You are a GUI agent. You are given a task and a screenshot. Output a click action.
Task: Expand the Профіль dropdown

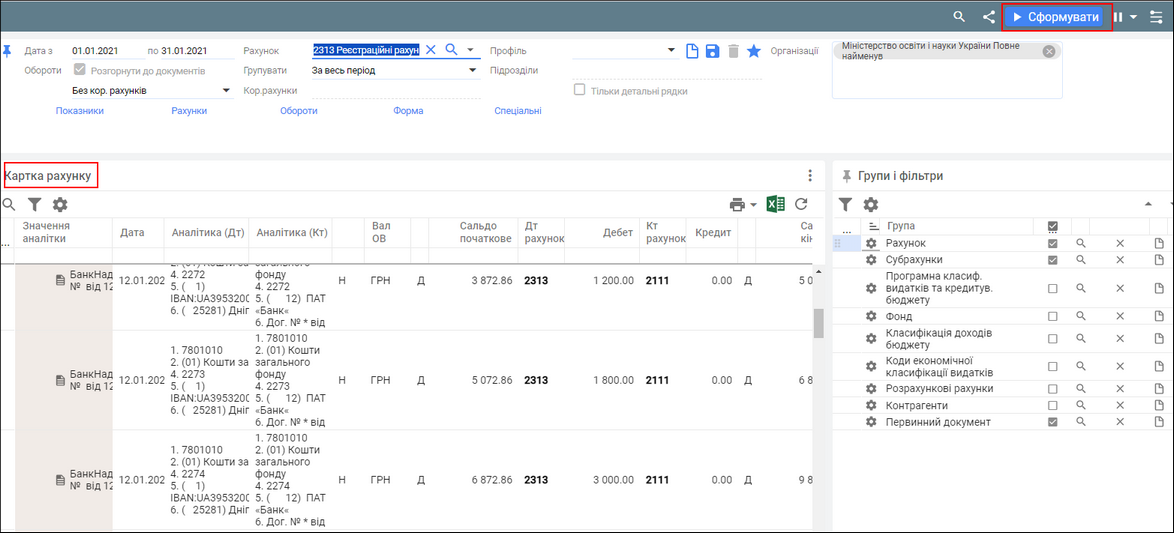671,51
